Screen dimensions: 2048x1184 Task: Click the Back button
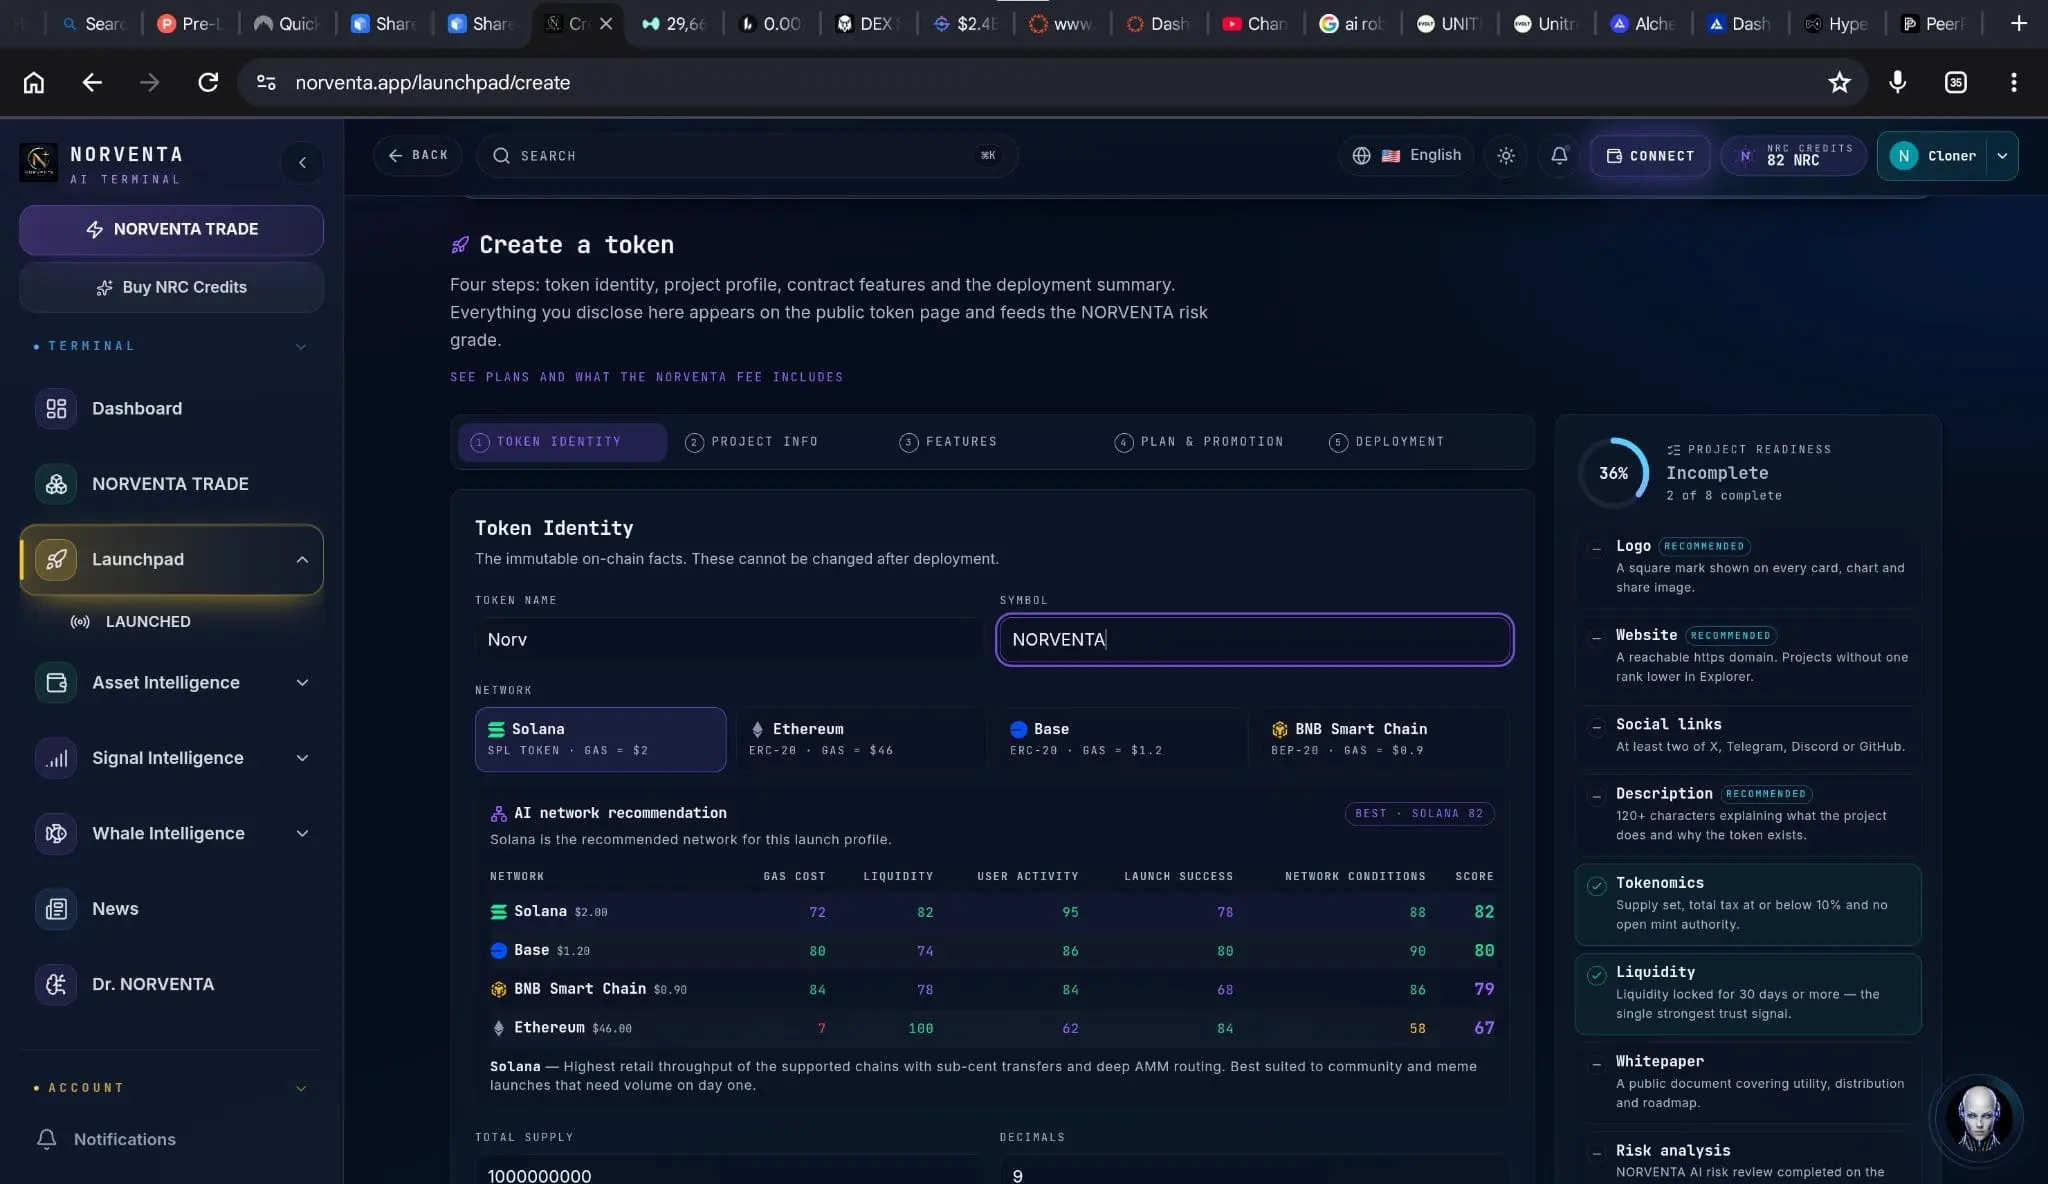pos(418,156)
